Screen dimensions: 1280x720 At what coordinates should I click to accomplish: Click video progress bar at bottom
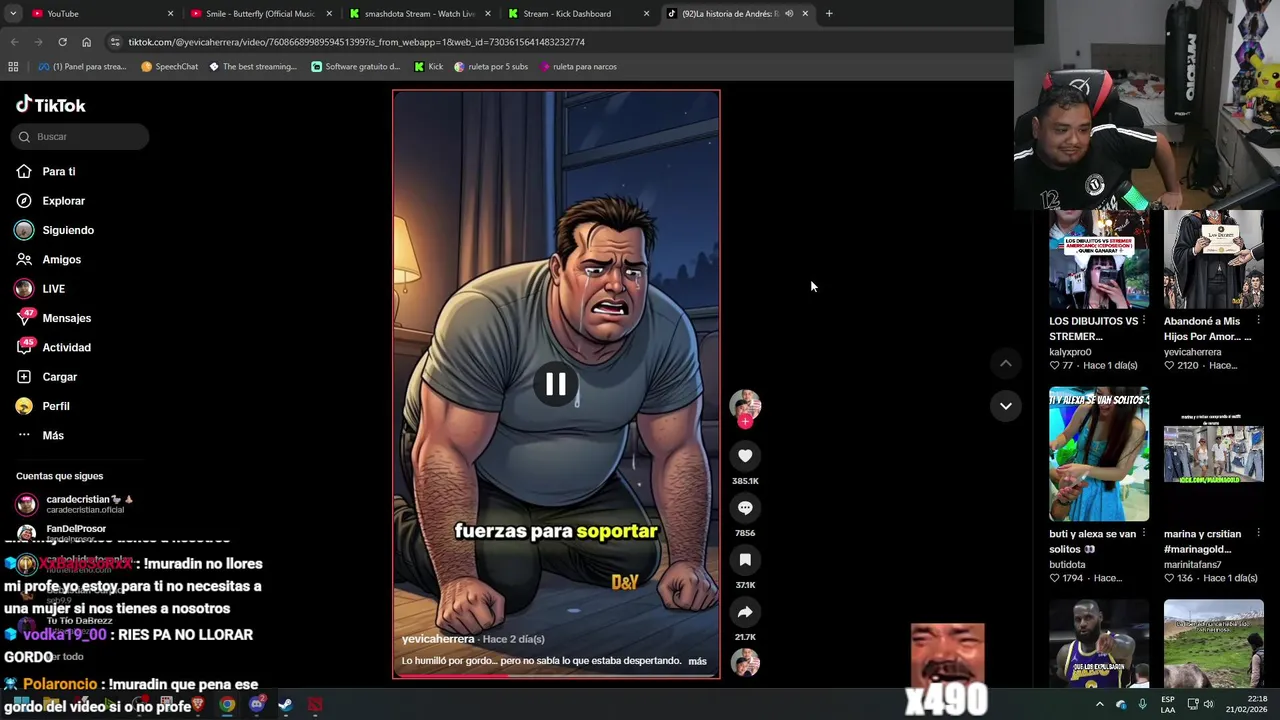(x=555, y=676)
